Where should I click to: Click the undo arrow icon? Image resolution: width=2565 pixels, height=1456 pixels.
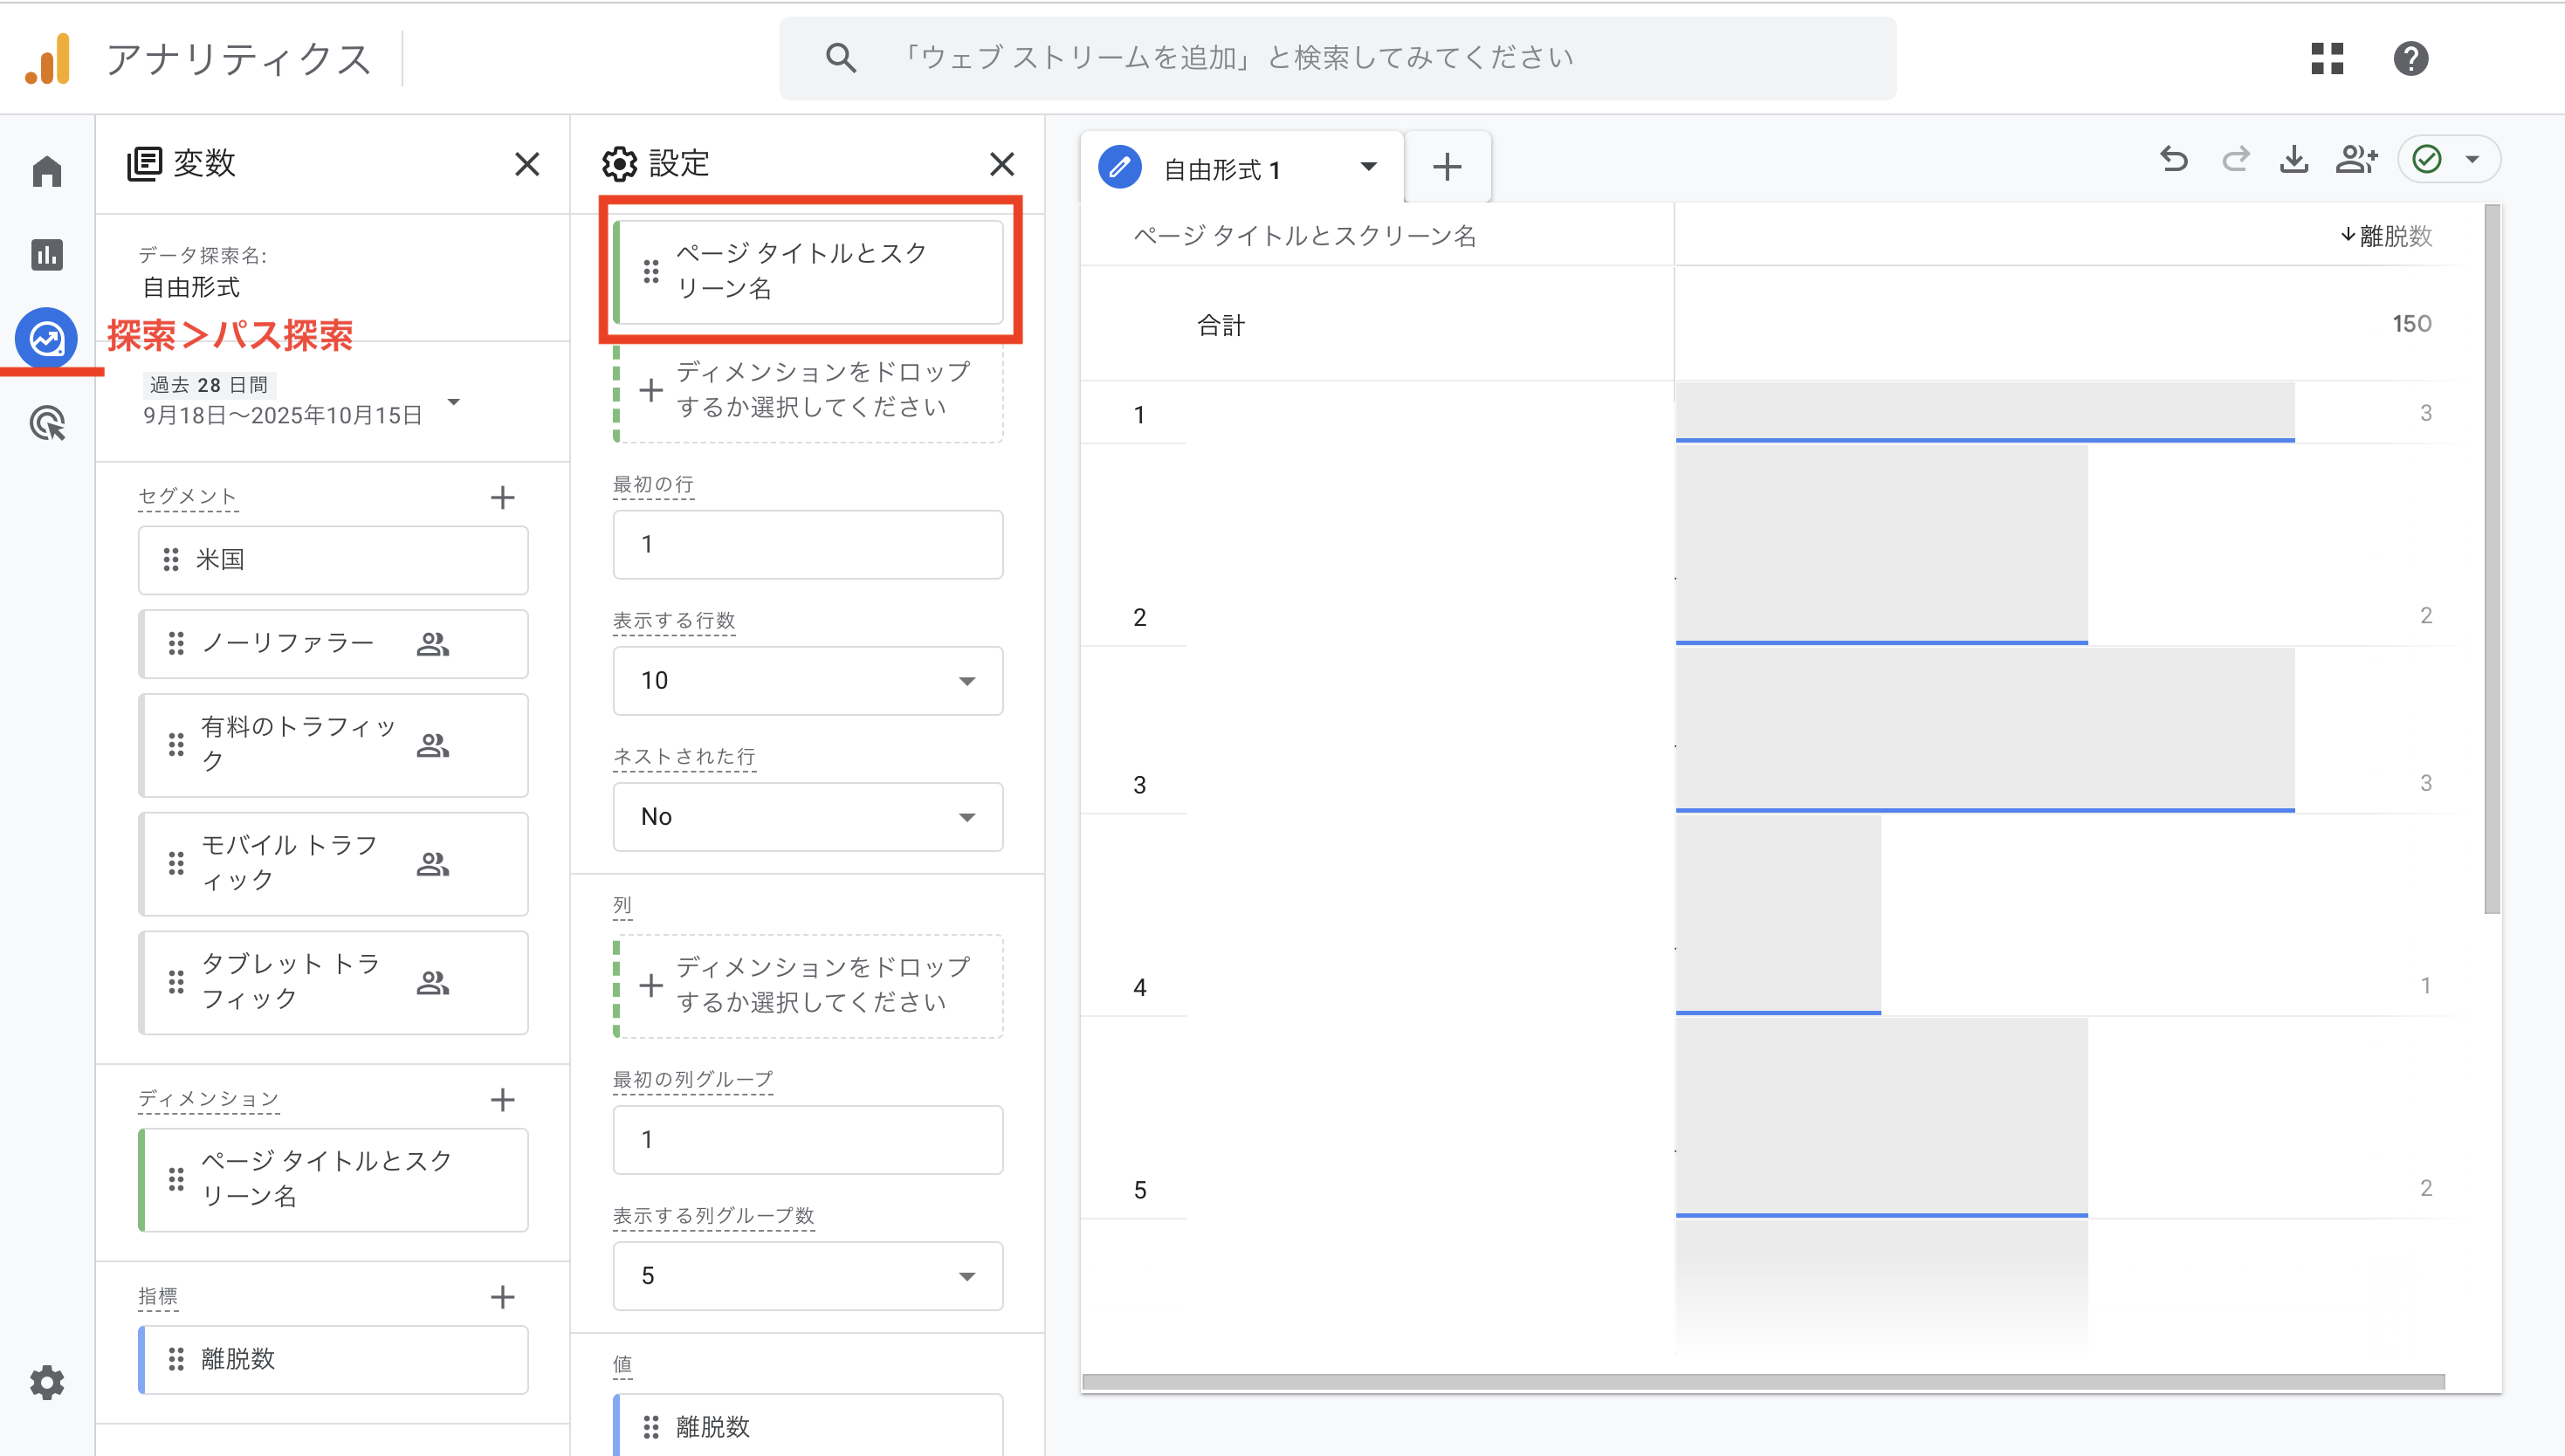coord(2174,160)
